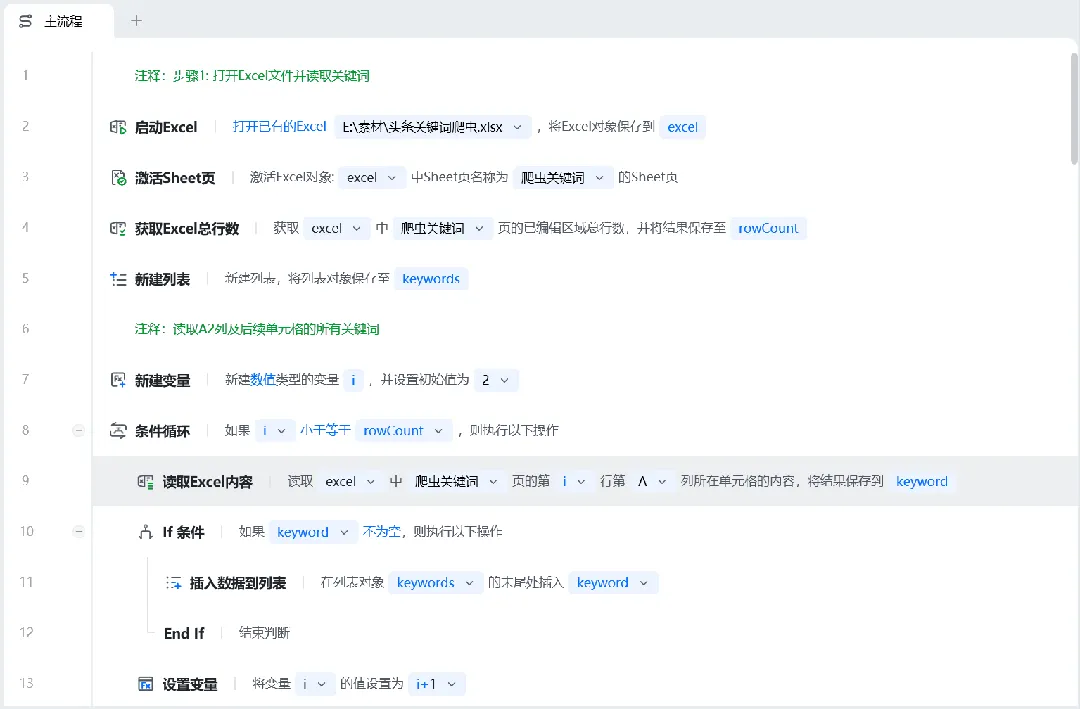The image size is (1080, 709).
Task: Select the End If row
Action: click(585, 633)
